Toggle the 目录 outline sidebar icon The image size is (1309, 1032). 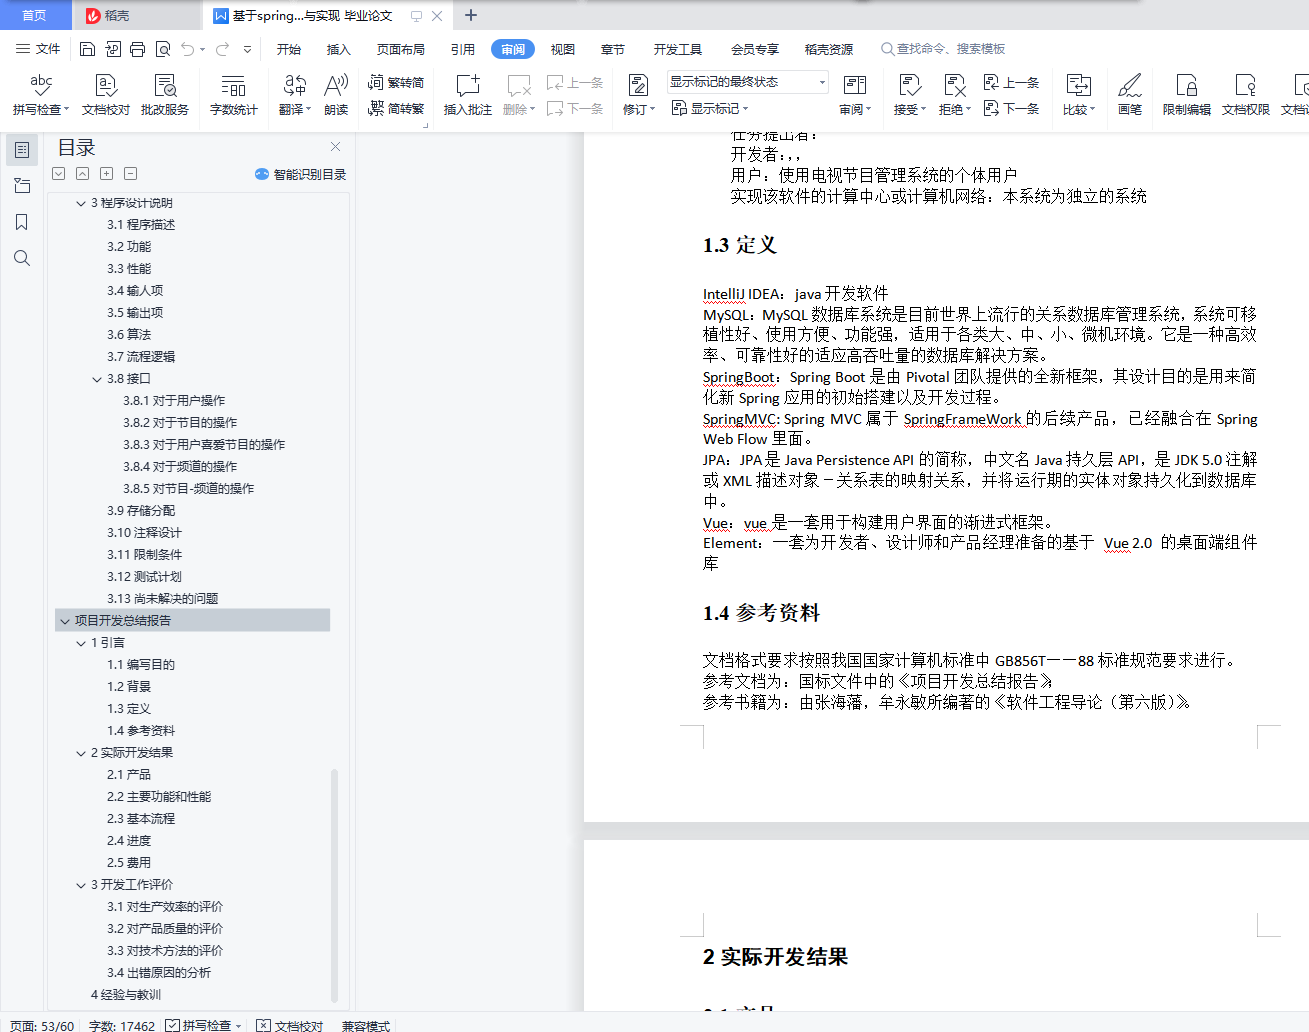coord(21,150)
